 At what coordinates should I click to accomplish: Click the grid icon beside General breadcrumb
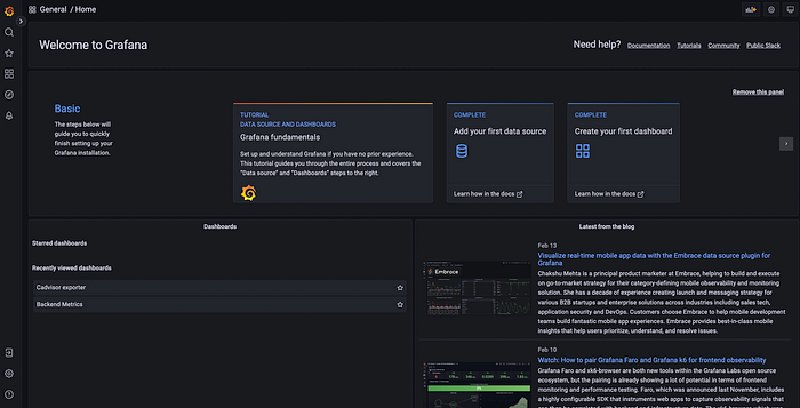click(x=33, y=10)
